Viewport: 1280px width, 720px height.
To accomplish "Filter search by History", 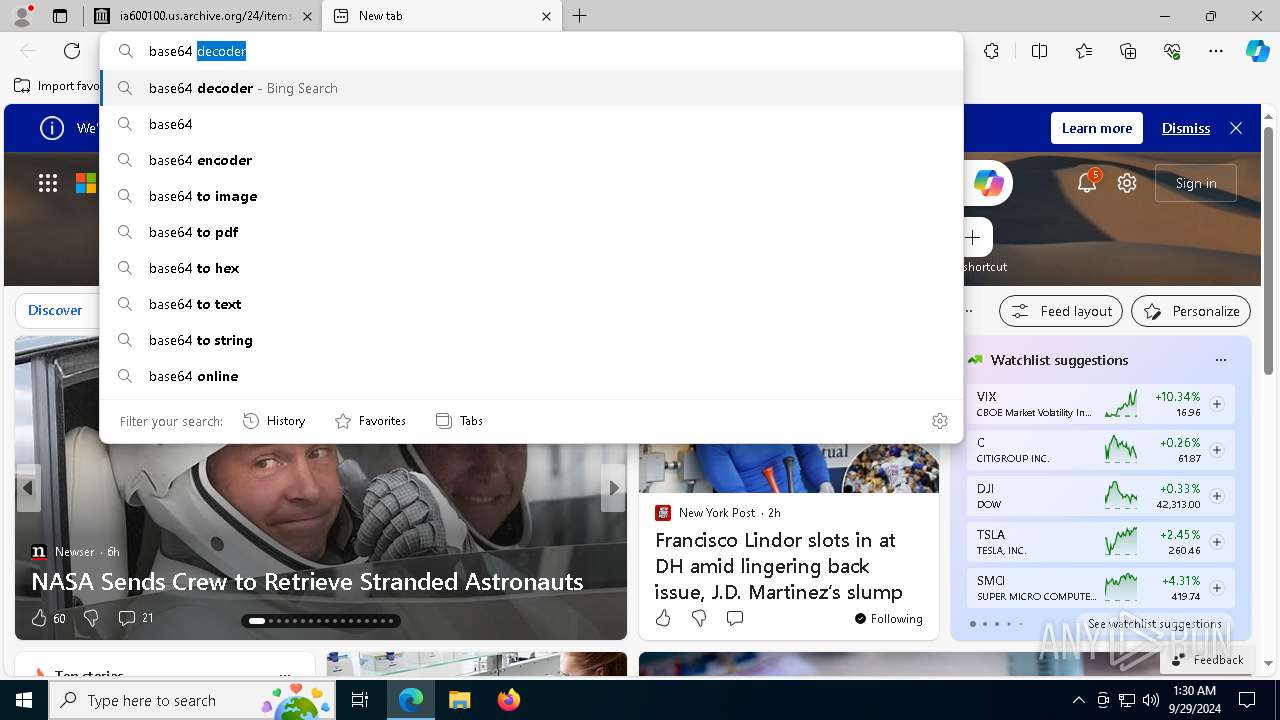I will click(x=274, y=421).
